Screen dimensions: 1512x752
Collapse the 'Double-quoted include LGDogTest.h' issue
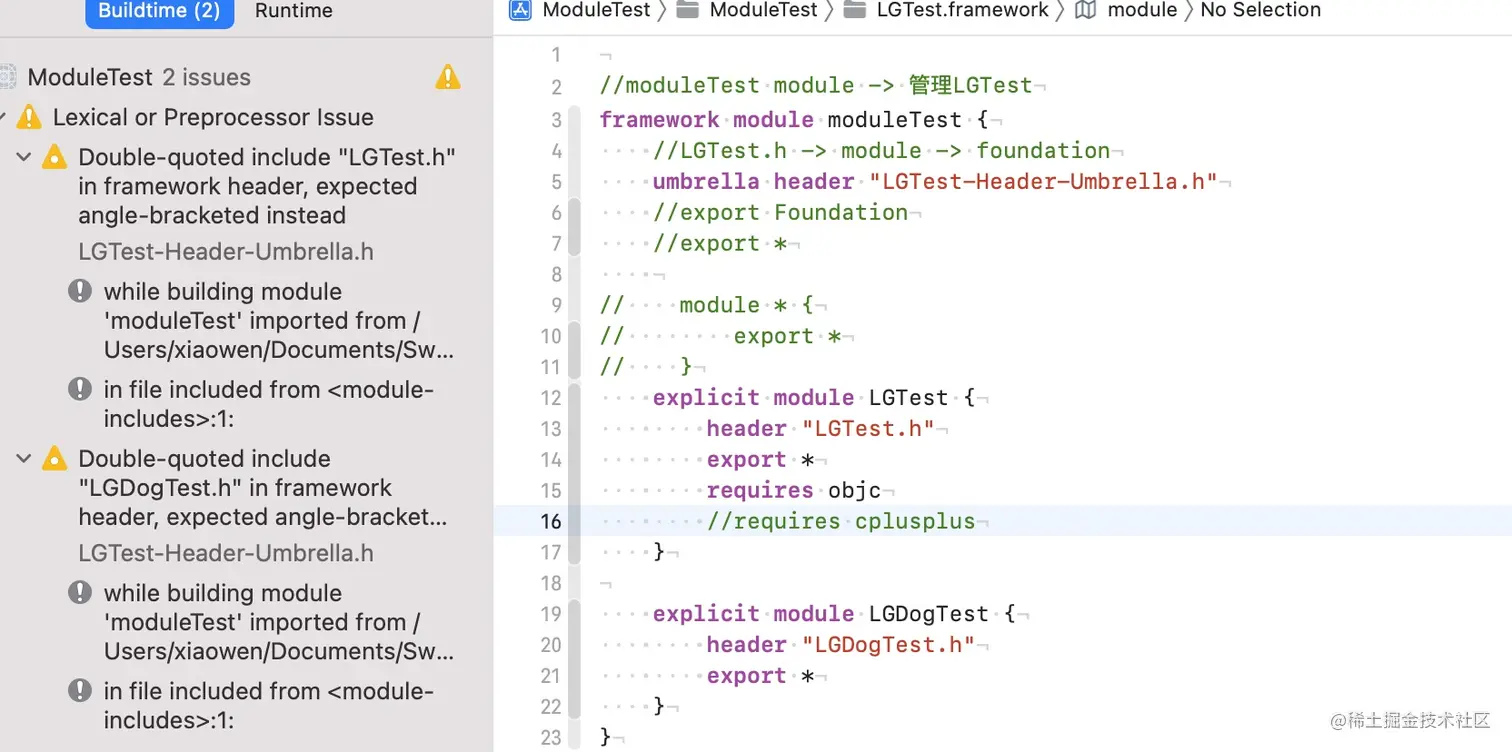[x=24, y=458]
